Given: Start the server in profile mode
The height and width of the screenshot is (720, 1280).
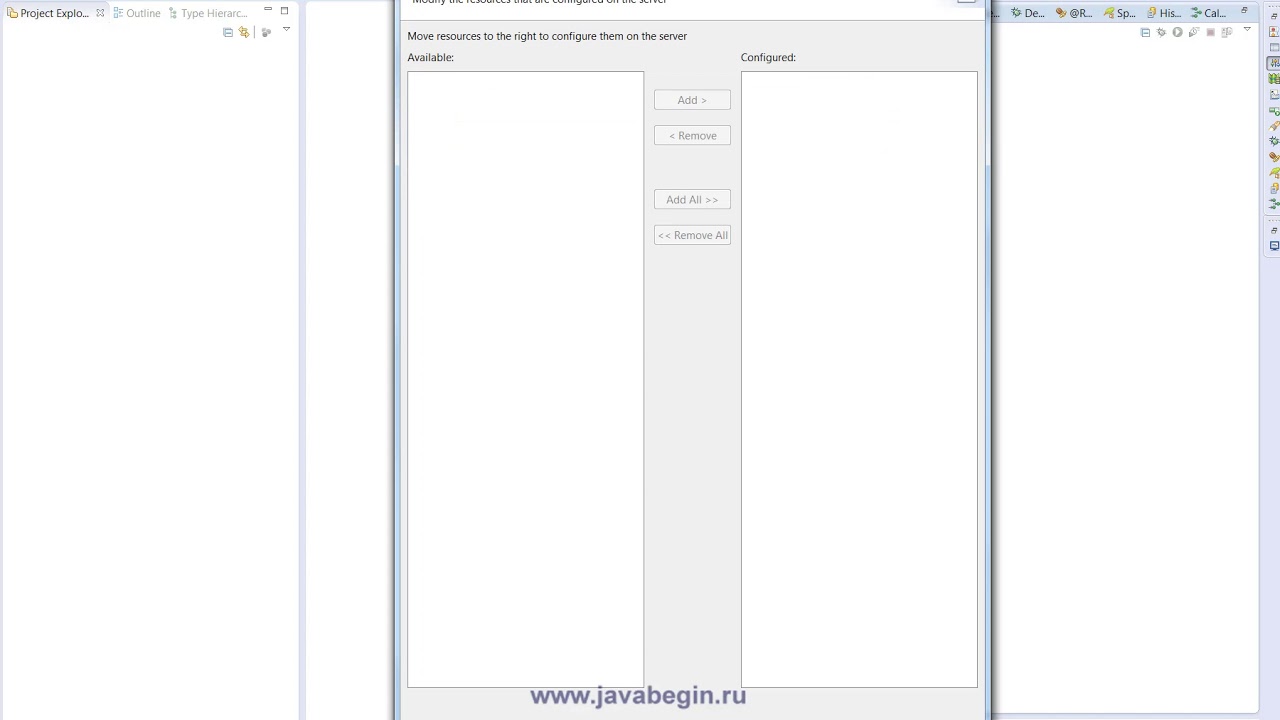Looking at the screenshot, I should (1194, 32).
